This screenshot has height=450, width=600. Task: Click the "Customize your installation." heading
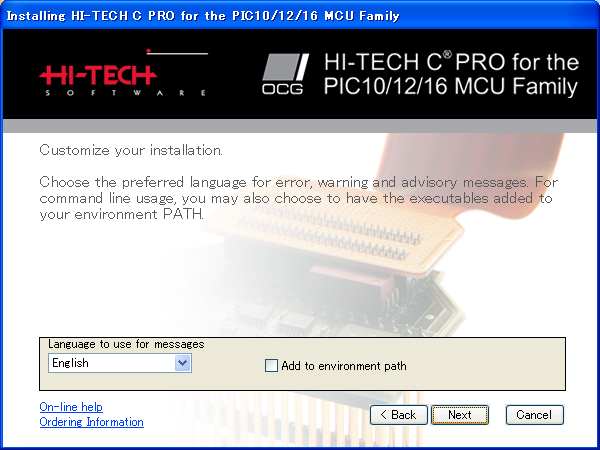[x=131, y=150]
